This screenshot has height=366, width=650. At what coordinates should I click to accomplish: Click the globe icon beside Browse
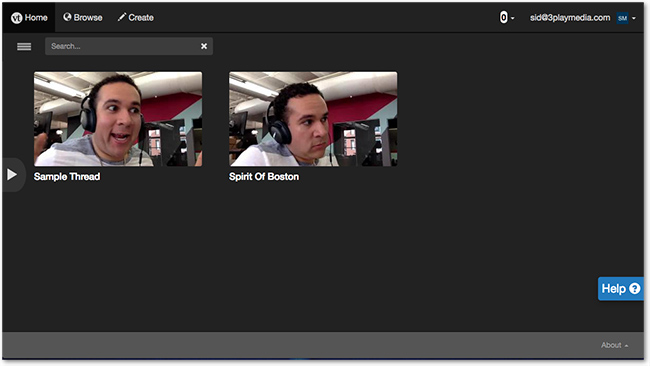click(x=67, y=17)
